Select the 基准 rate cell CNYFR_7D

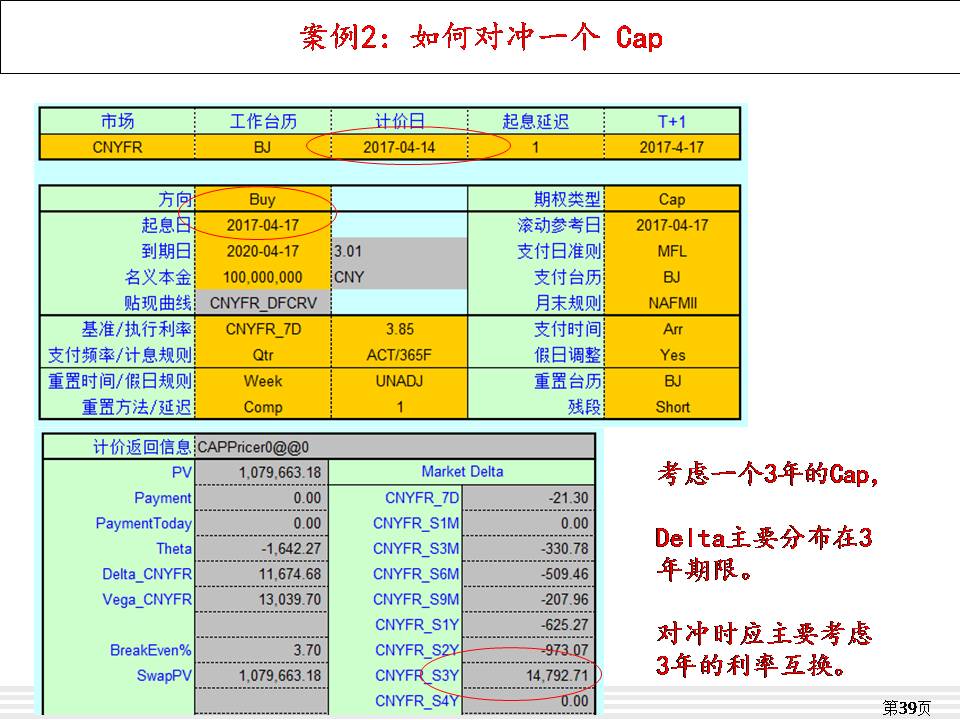[x=262, y=329]
